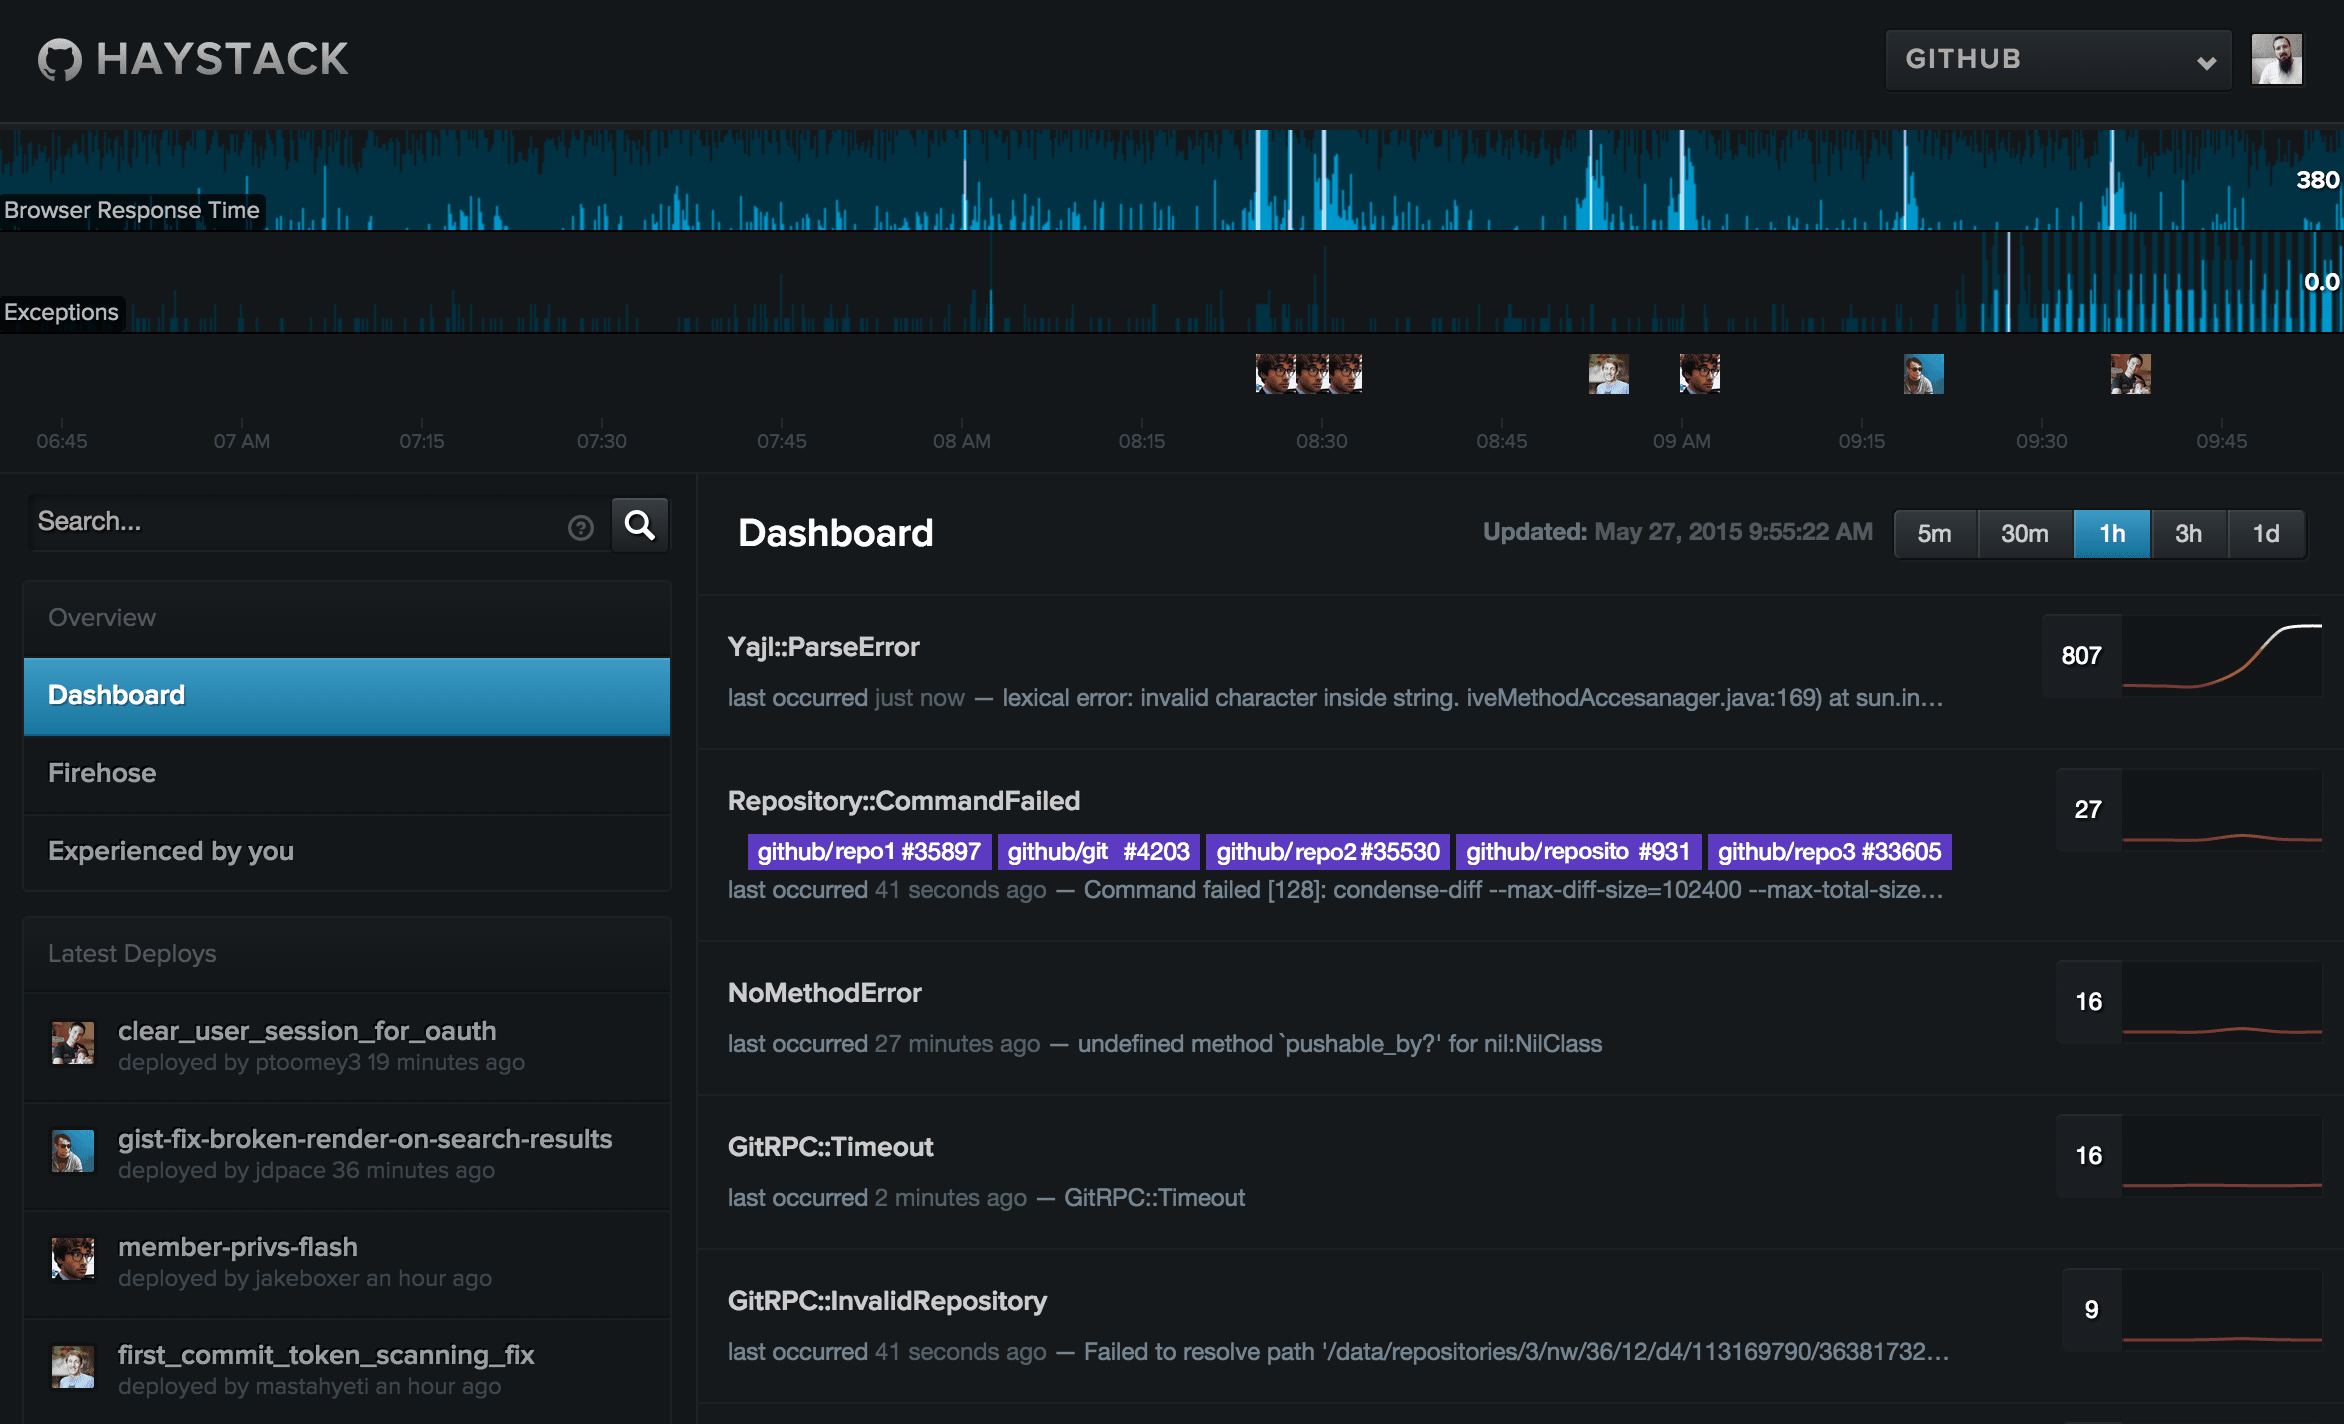Toggle the 1d time range
Image resolution: width=2344 pixels, height=1424 pixels.
point(2266,533)
